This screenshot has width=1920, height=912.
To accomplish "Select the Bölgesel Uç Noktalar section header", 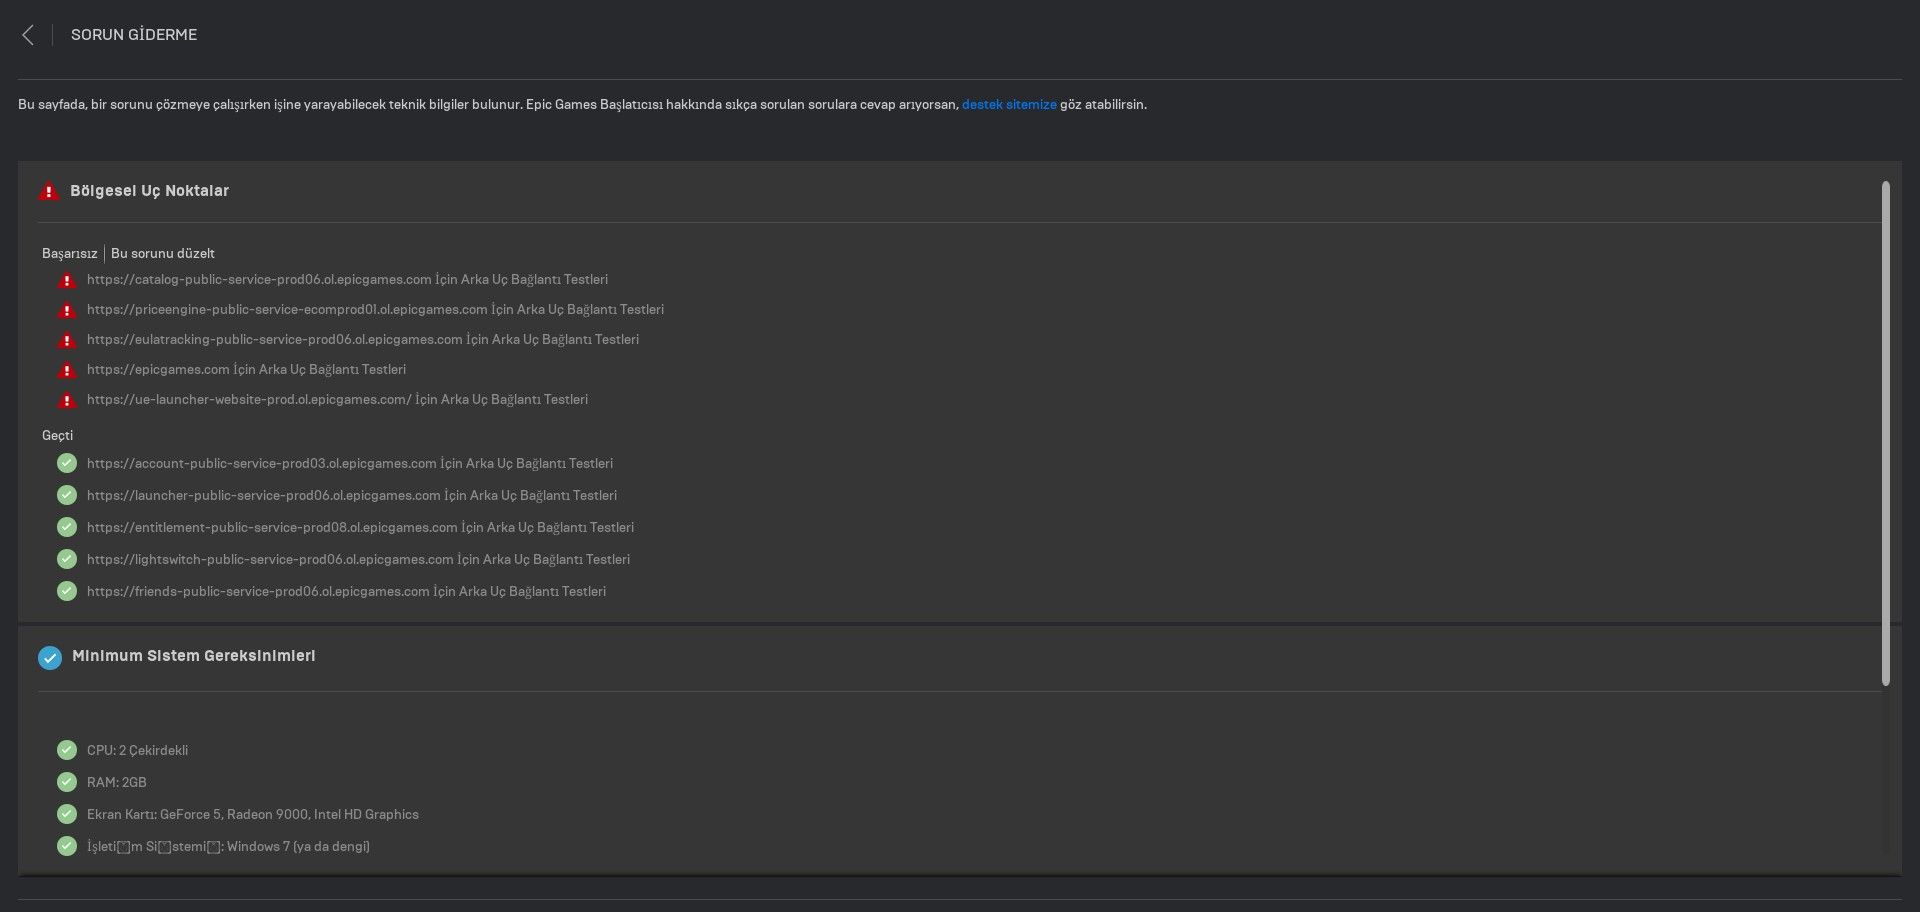I will [149, 191].
